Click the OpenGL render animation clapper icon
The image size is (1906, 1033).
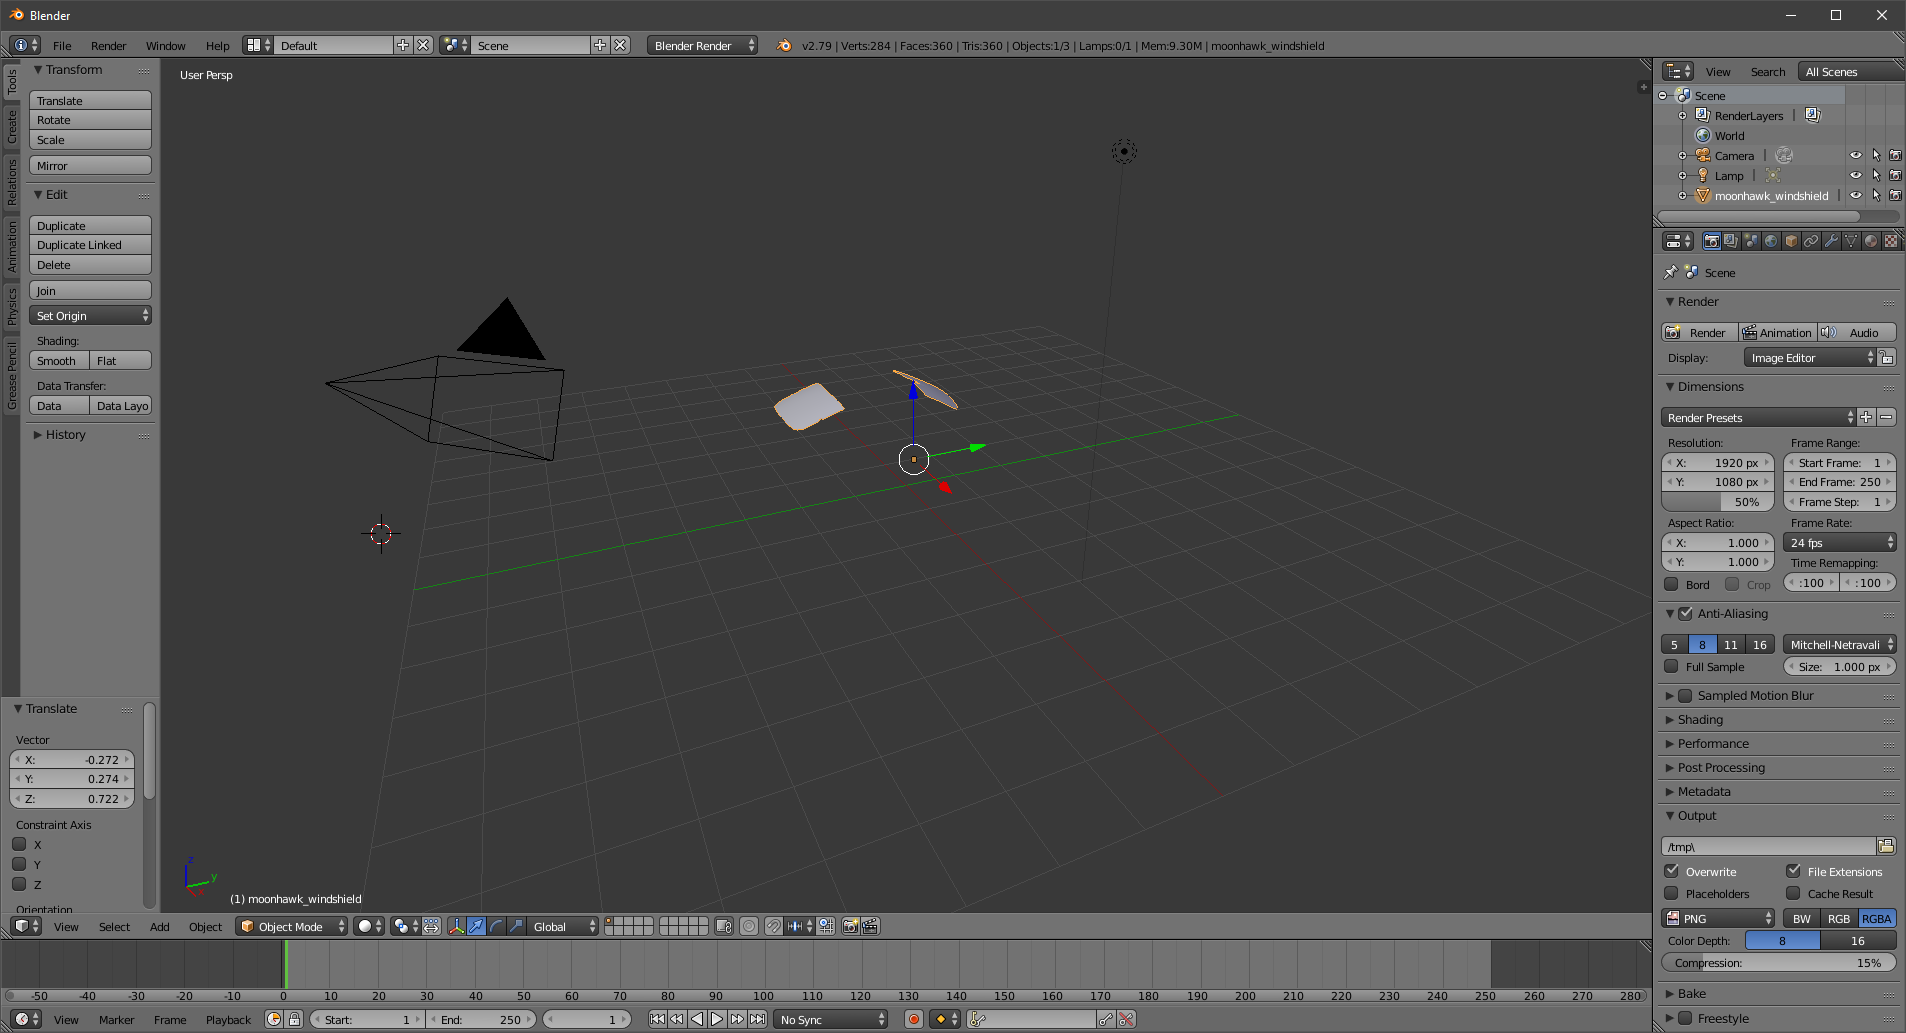(x=870, y=926)
